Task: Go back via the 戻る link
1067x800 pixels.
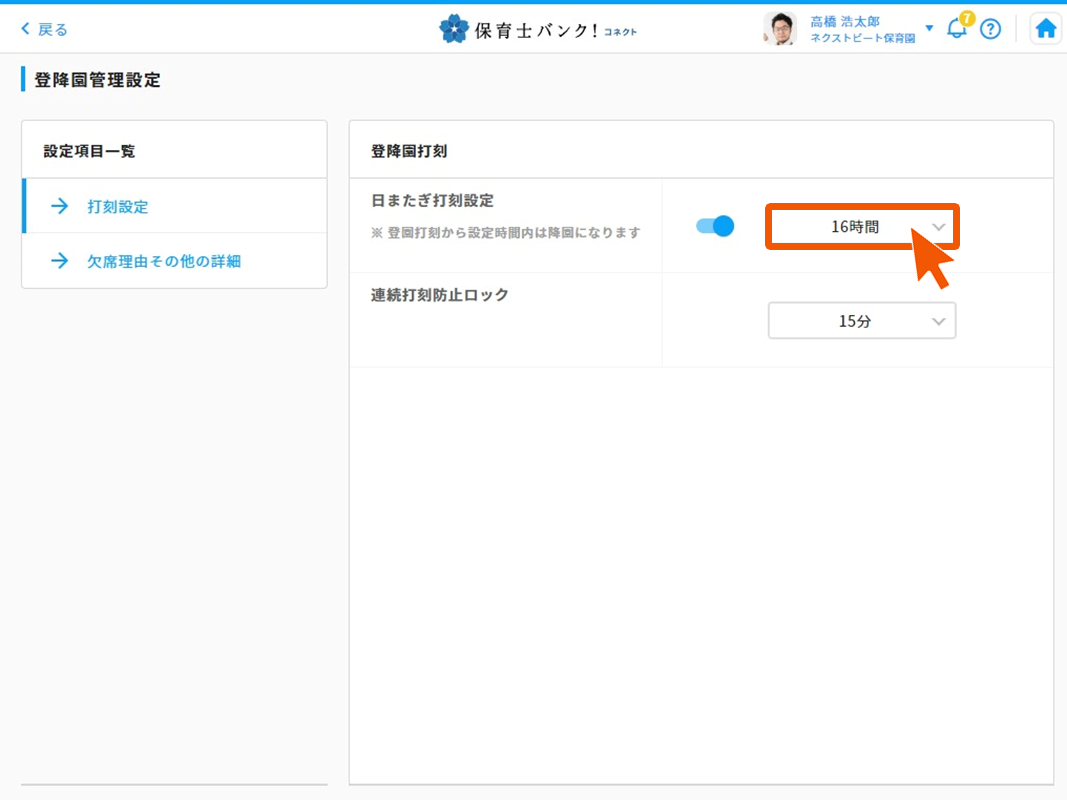Action: (53, 30)
